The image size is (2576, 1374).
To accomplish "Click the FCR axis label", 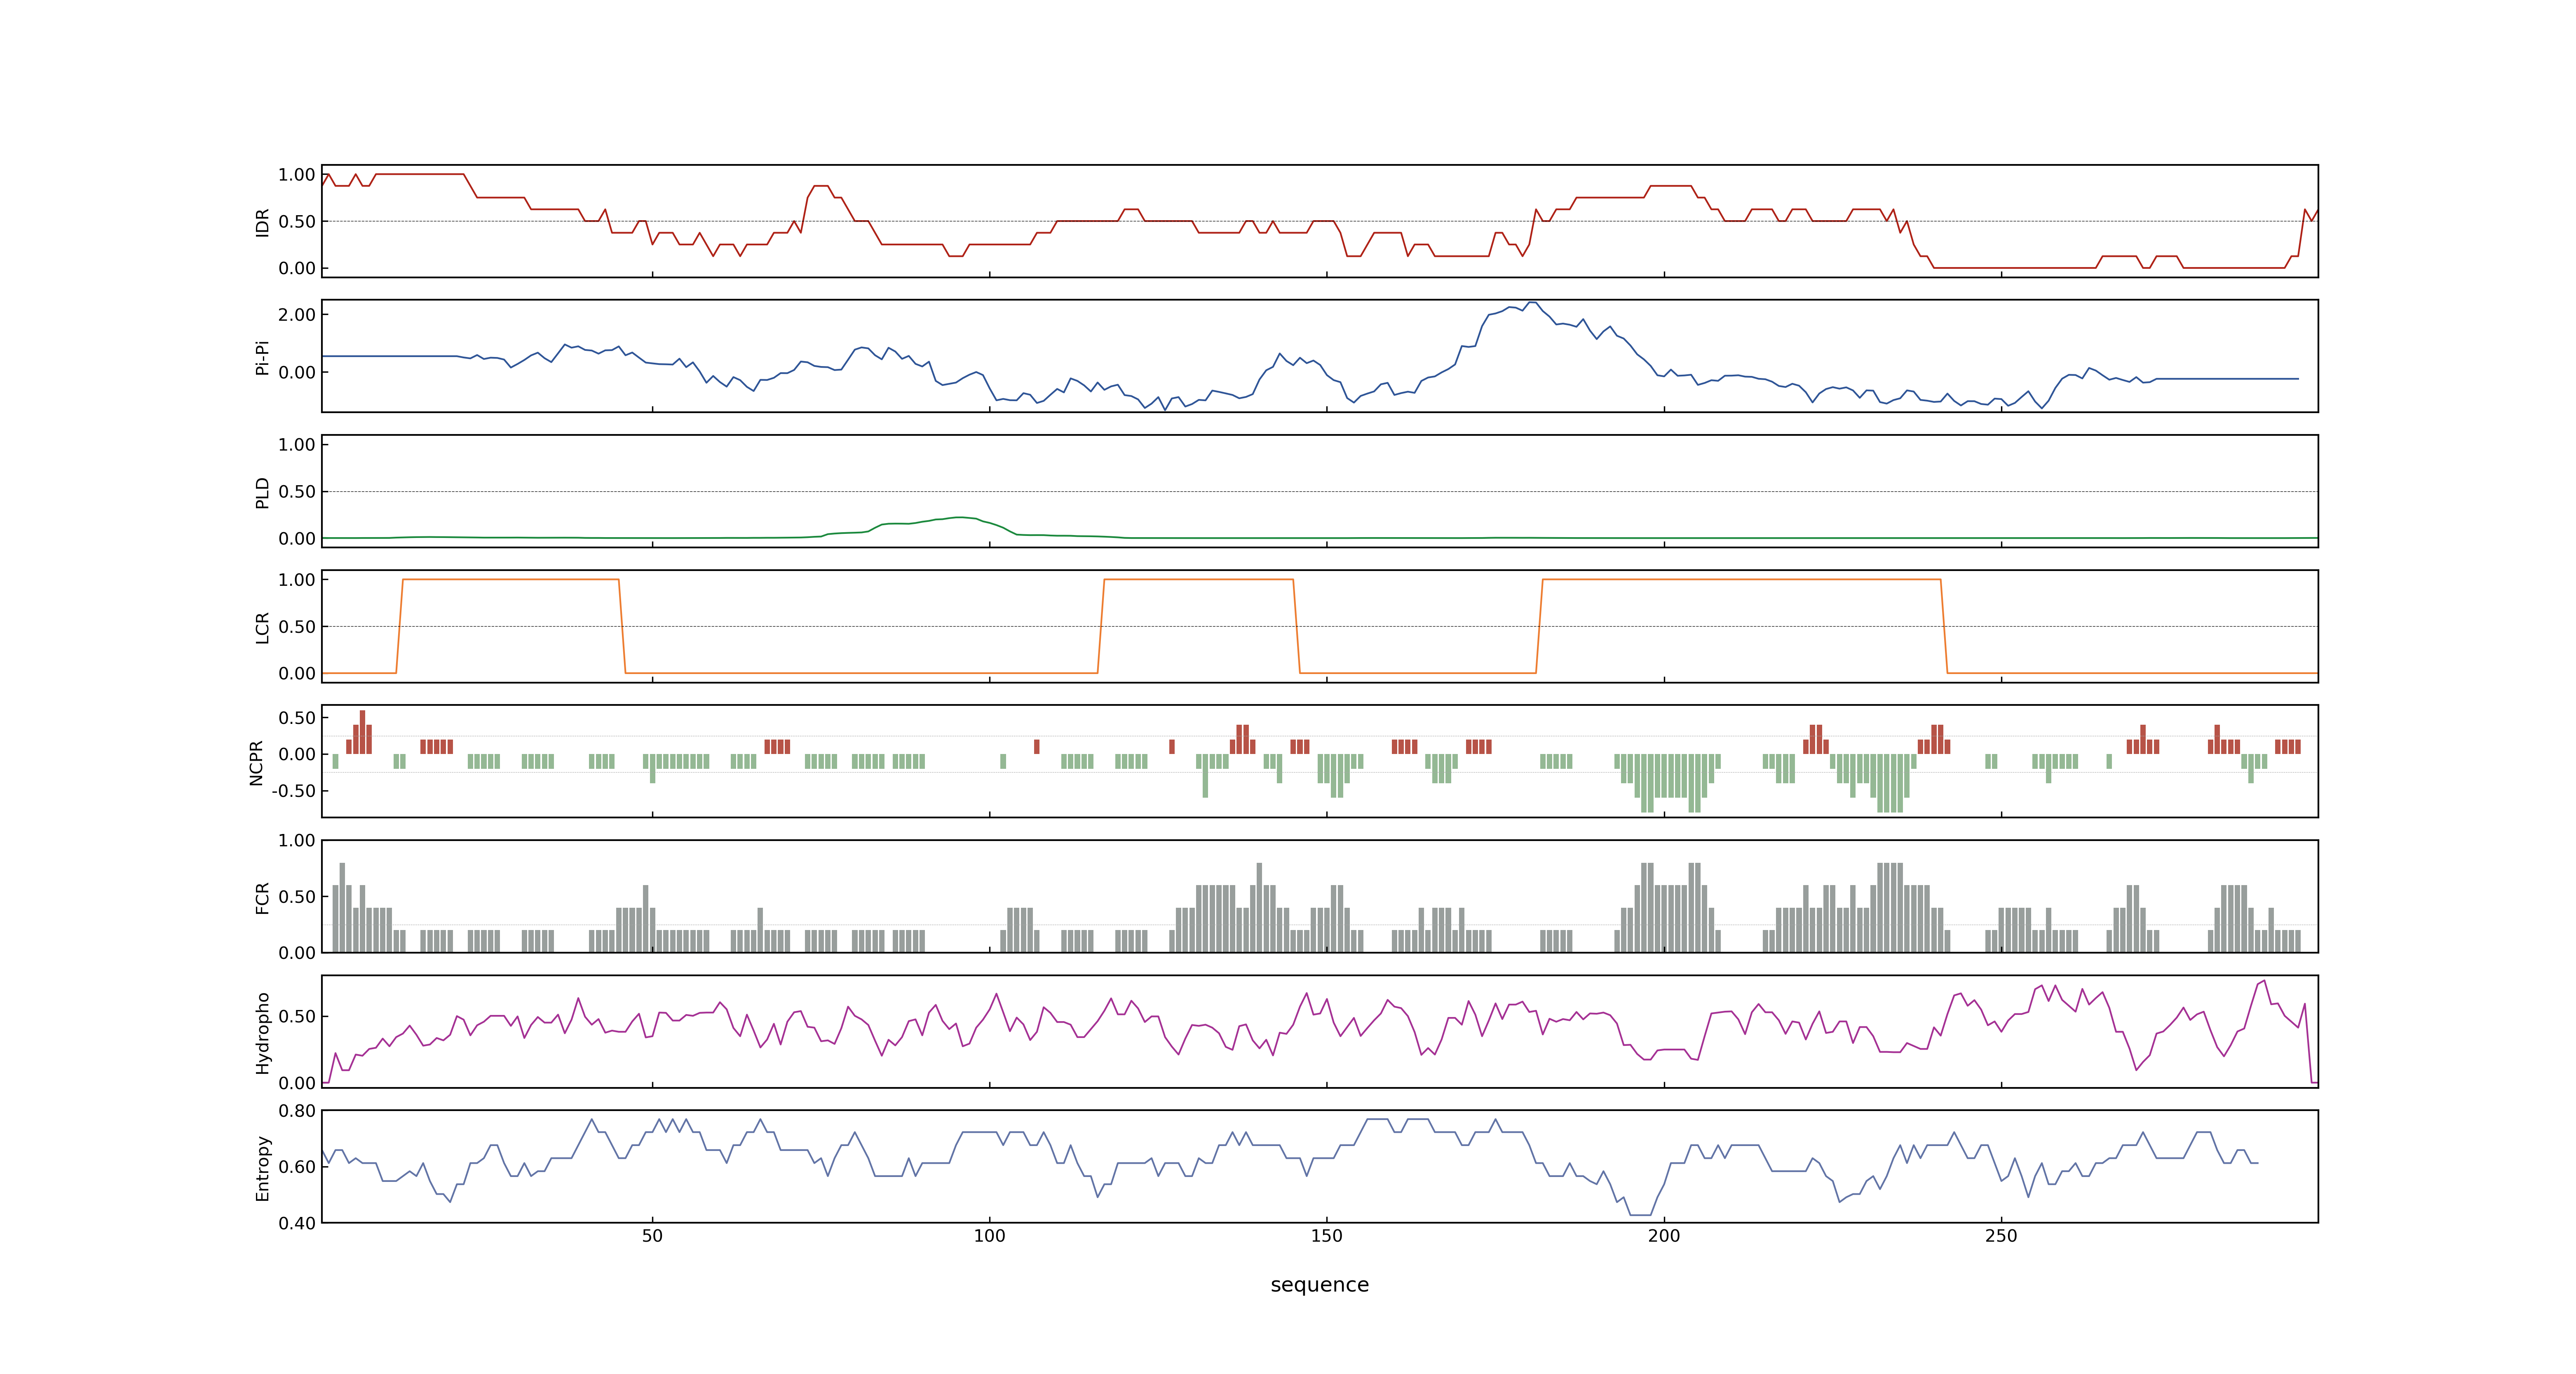I will click(x=263, y=898).
